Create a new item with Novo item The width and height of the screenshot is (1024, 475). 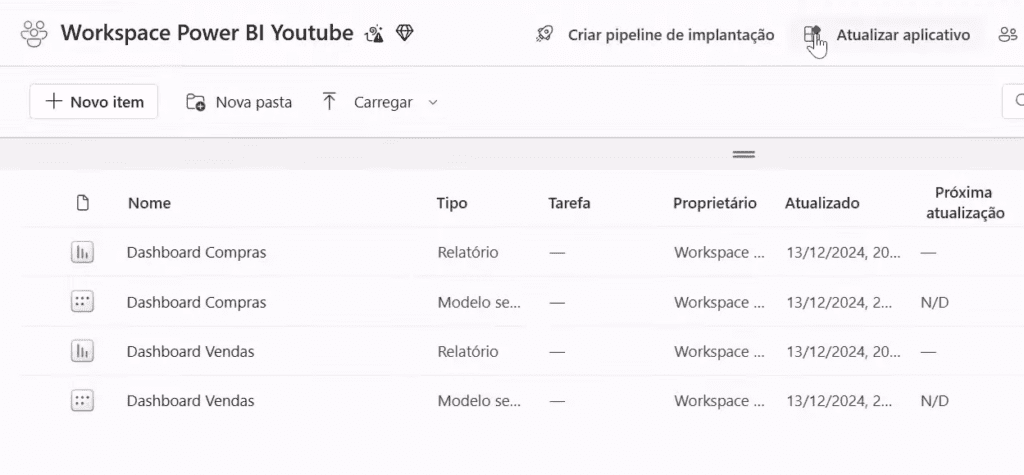click(94, 101)
